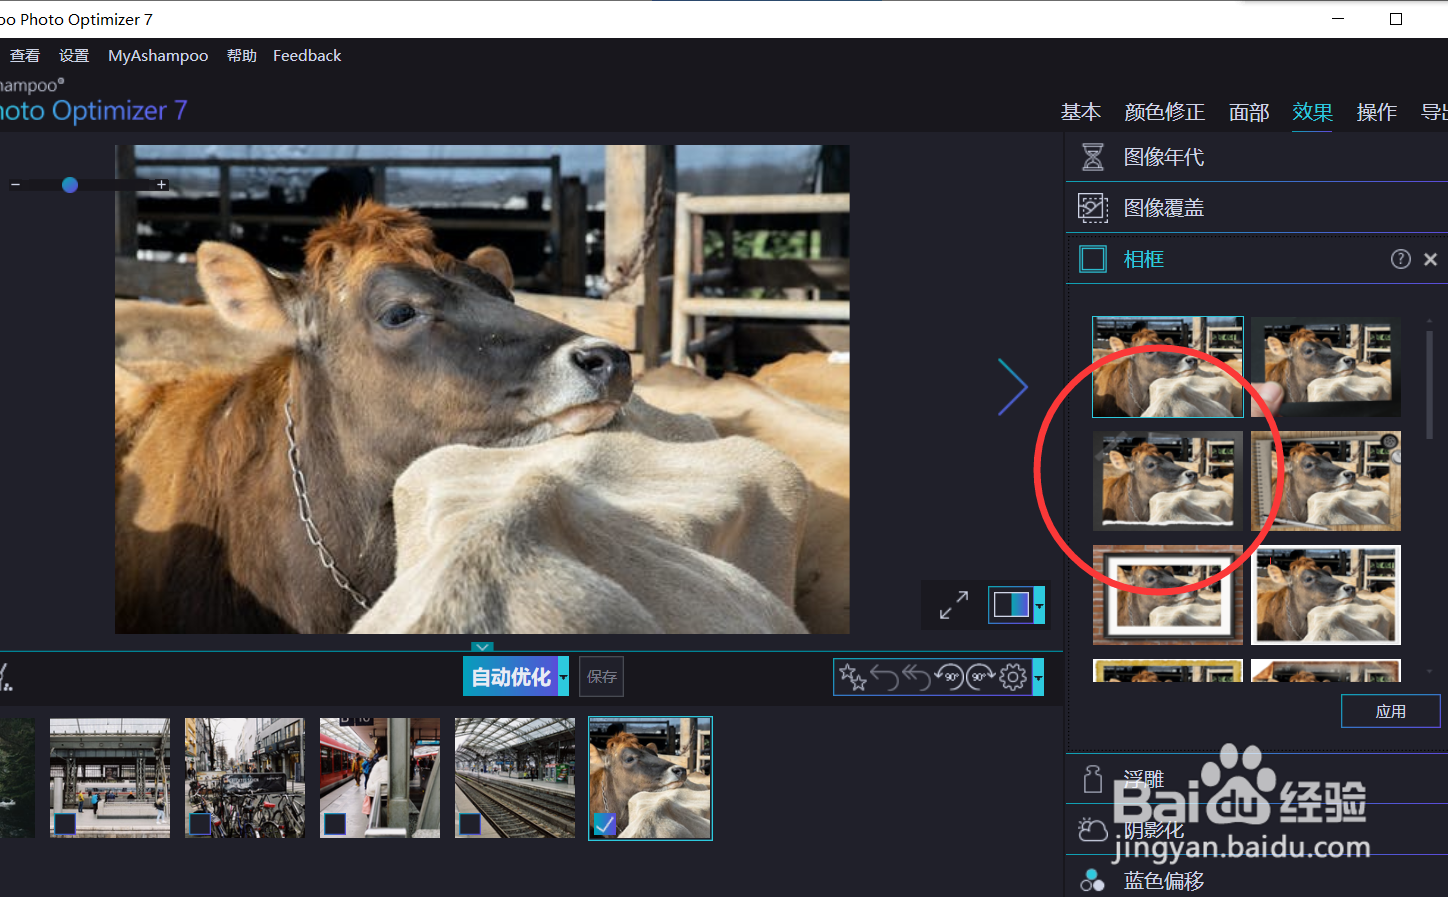Open the 设置 menu
This screenshot has height=897, width=1448.
(x=74, y=56)
